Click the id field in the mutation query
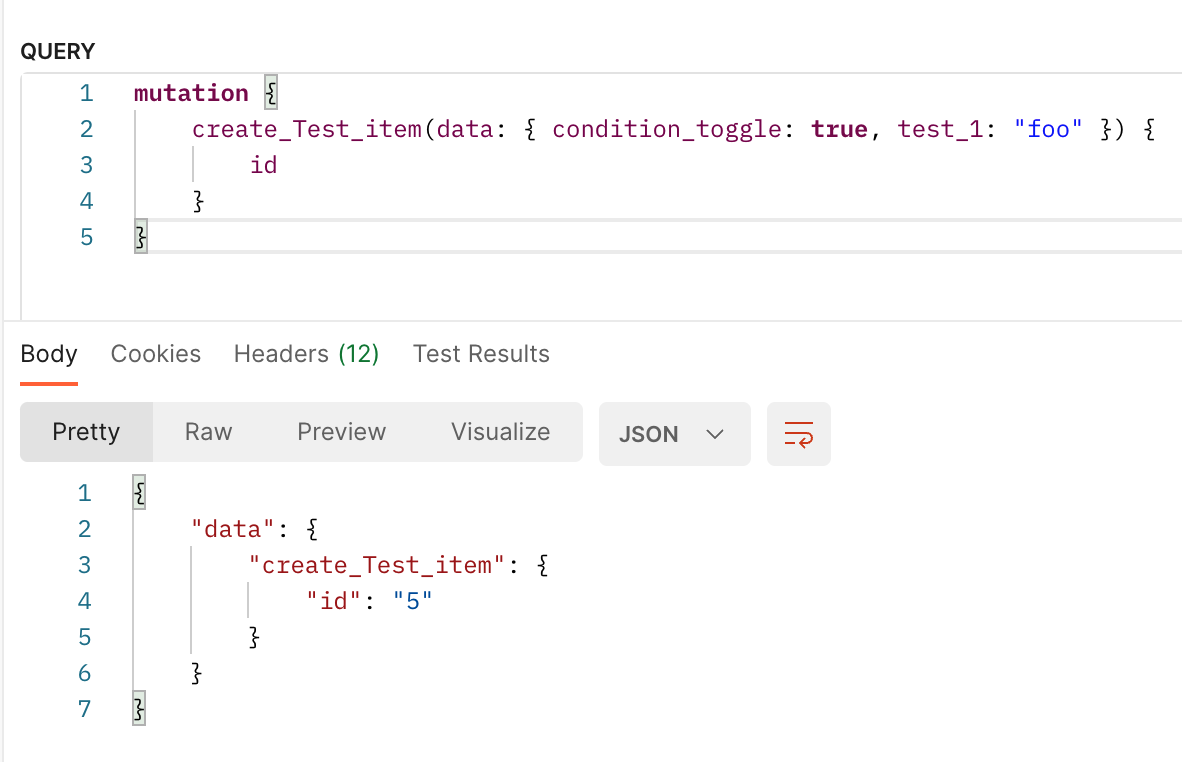The width and height of the screenshot is (1182, 762). pyautogui.click(x=263, y=164)
